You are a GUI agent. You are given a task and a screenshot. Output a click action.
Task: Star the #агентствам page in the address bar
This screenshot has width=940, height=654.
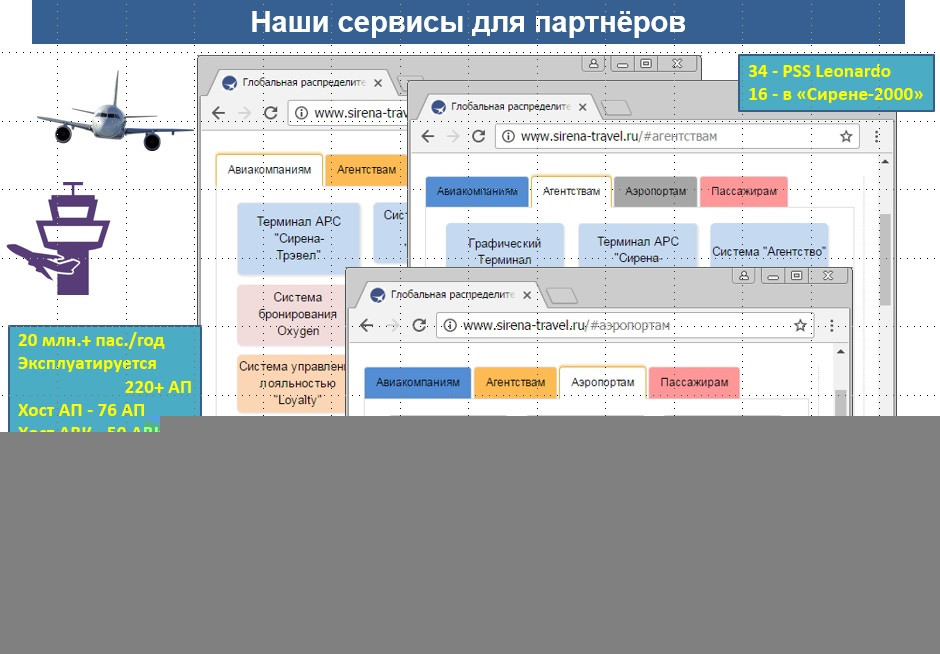click(846, 136)
